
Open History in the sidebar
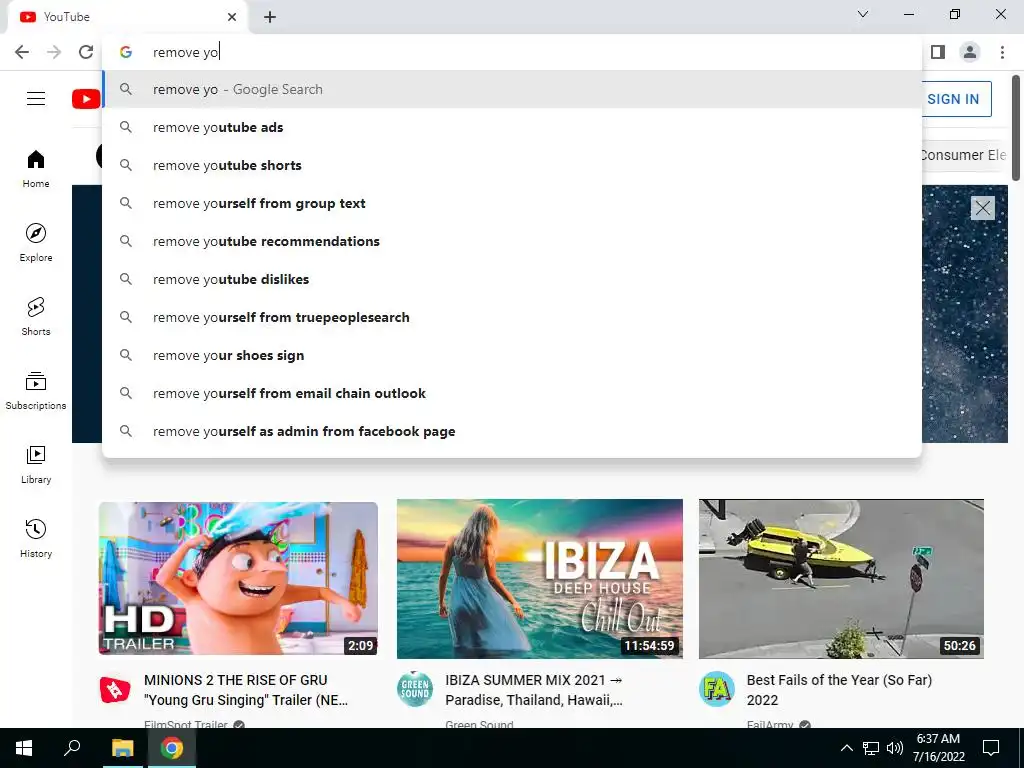coord(36,538)
